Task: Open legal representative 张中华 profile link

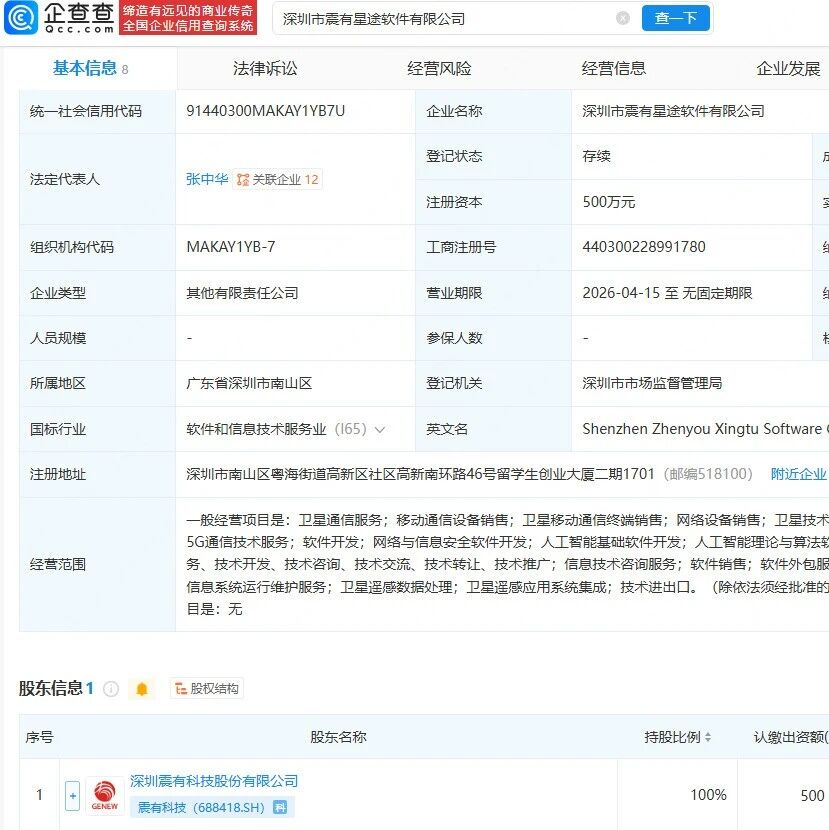Action: tap(207, 180)
